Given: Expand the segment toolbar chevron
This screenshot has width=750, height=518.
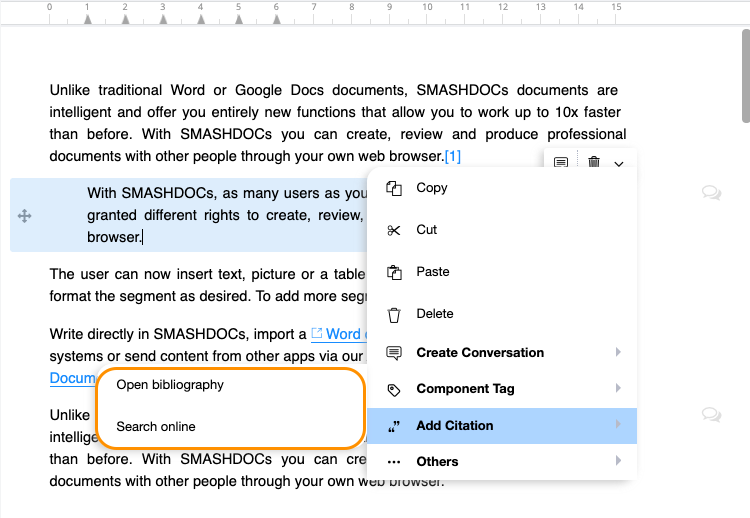Looking at the screenshot, I should pyautogui.click(x=618, y=164).
